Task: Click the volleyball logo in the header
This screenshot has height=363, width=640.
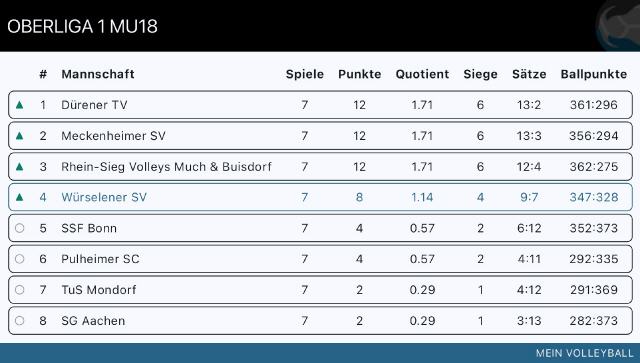Action: tap(618, 25)
